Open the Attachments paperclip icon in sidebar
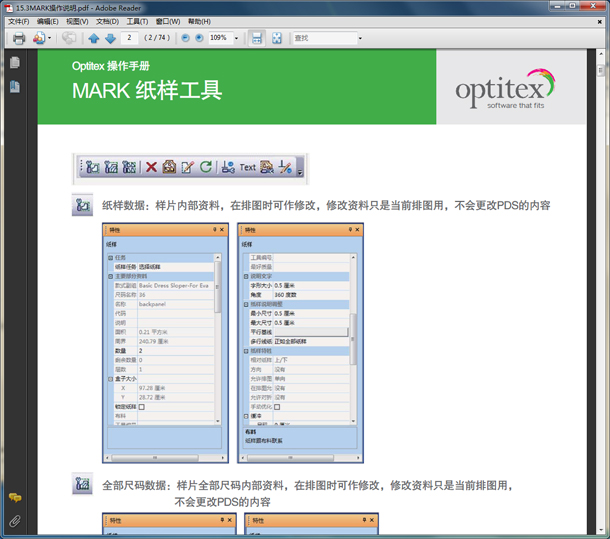 coord(15,521)
